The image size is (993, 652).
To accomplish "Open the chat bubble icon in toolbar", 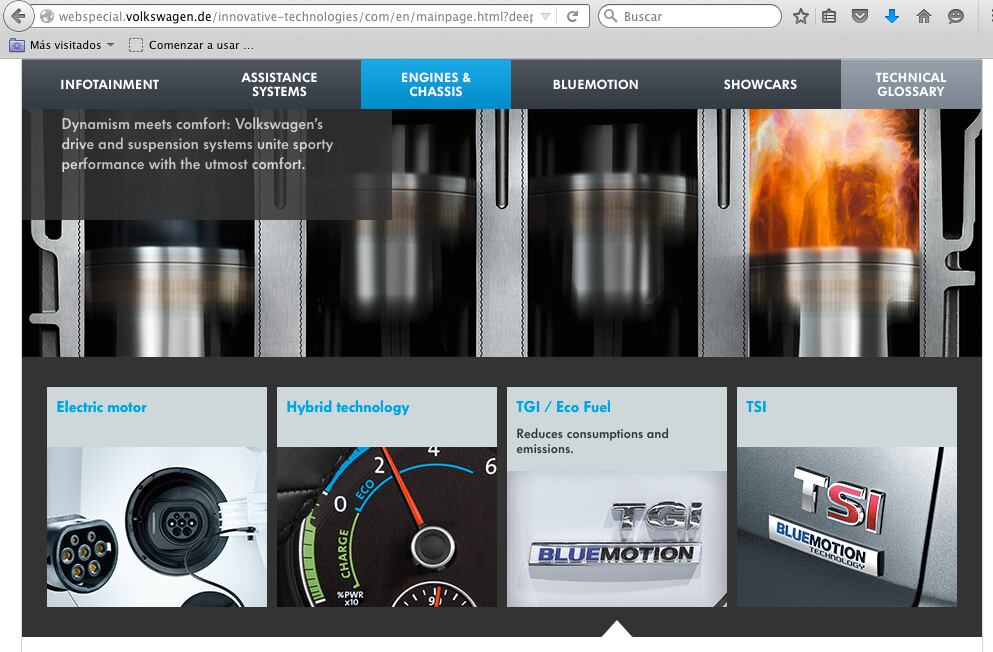I will click(x=956, y=16).
